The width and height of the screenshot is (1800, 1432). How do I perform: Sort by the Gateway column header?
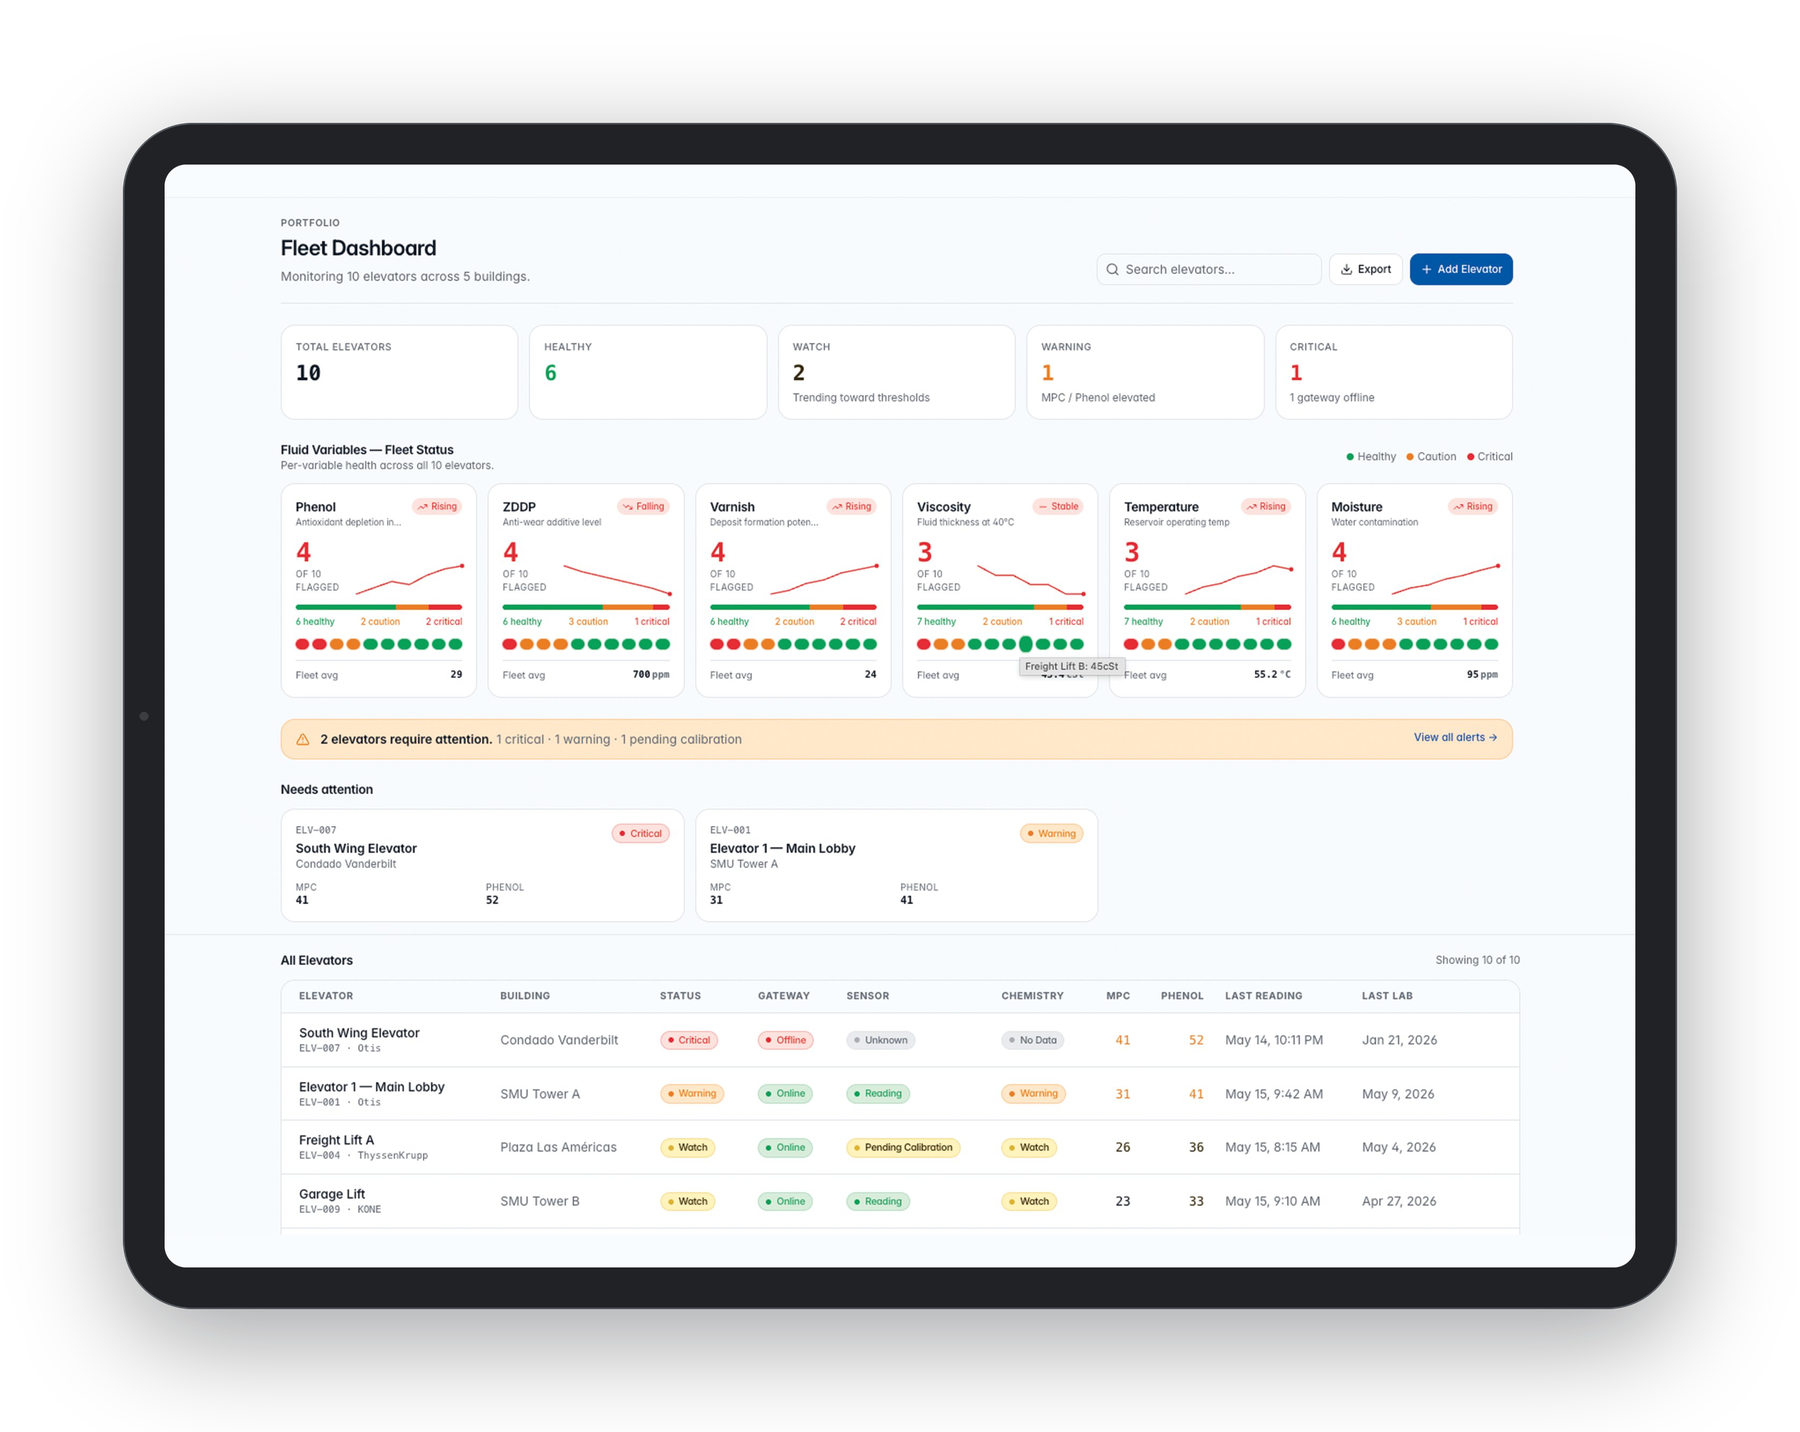pyautogui.click(x=784, y=996)
